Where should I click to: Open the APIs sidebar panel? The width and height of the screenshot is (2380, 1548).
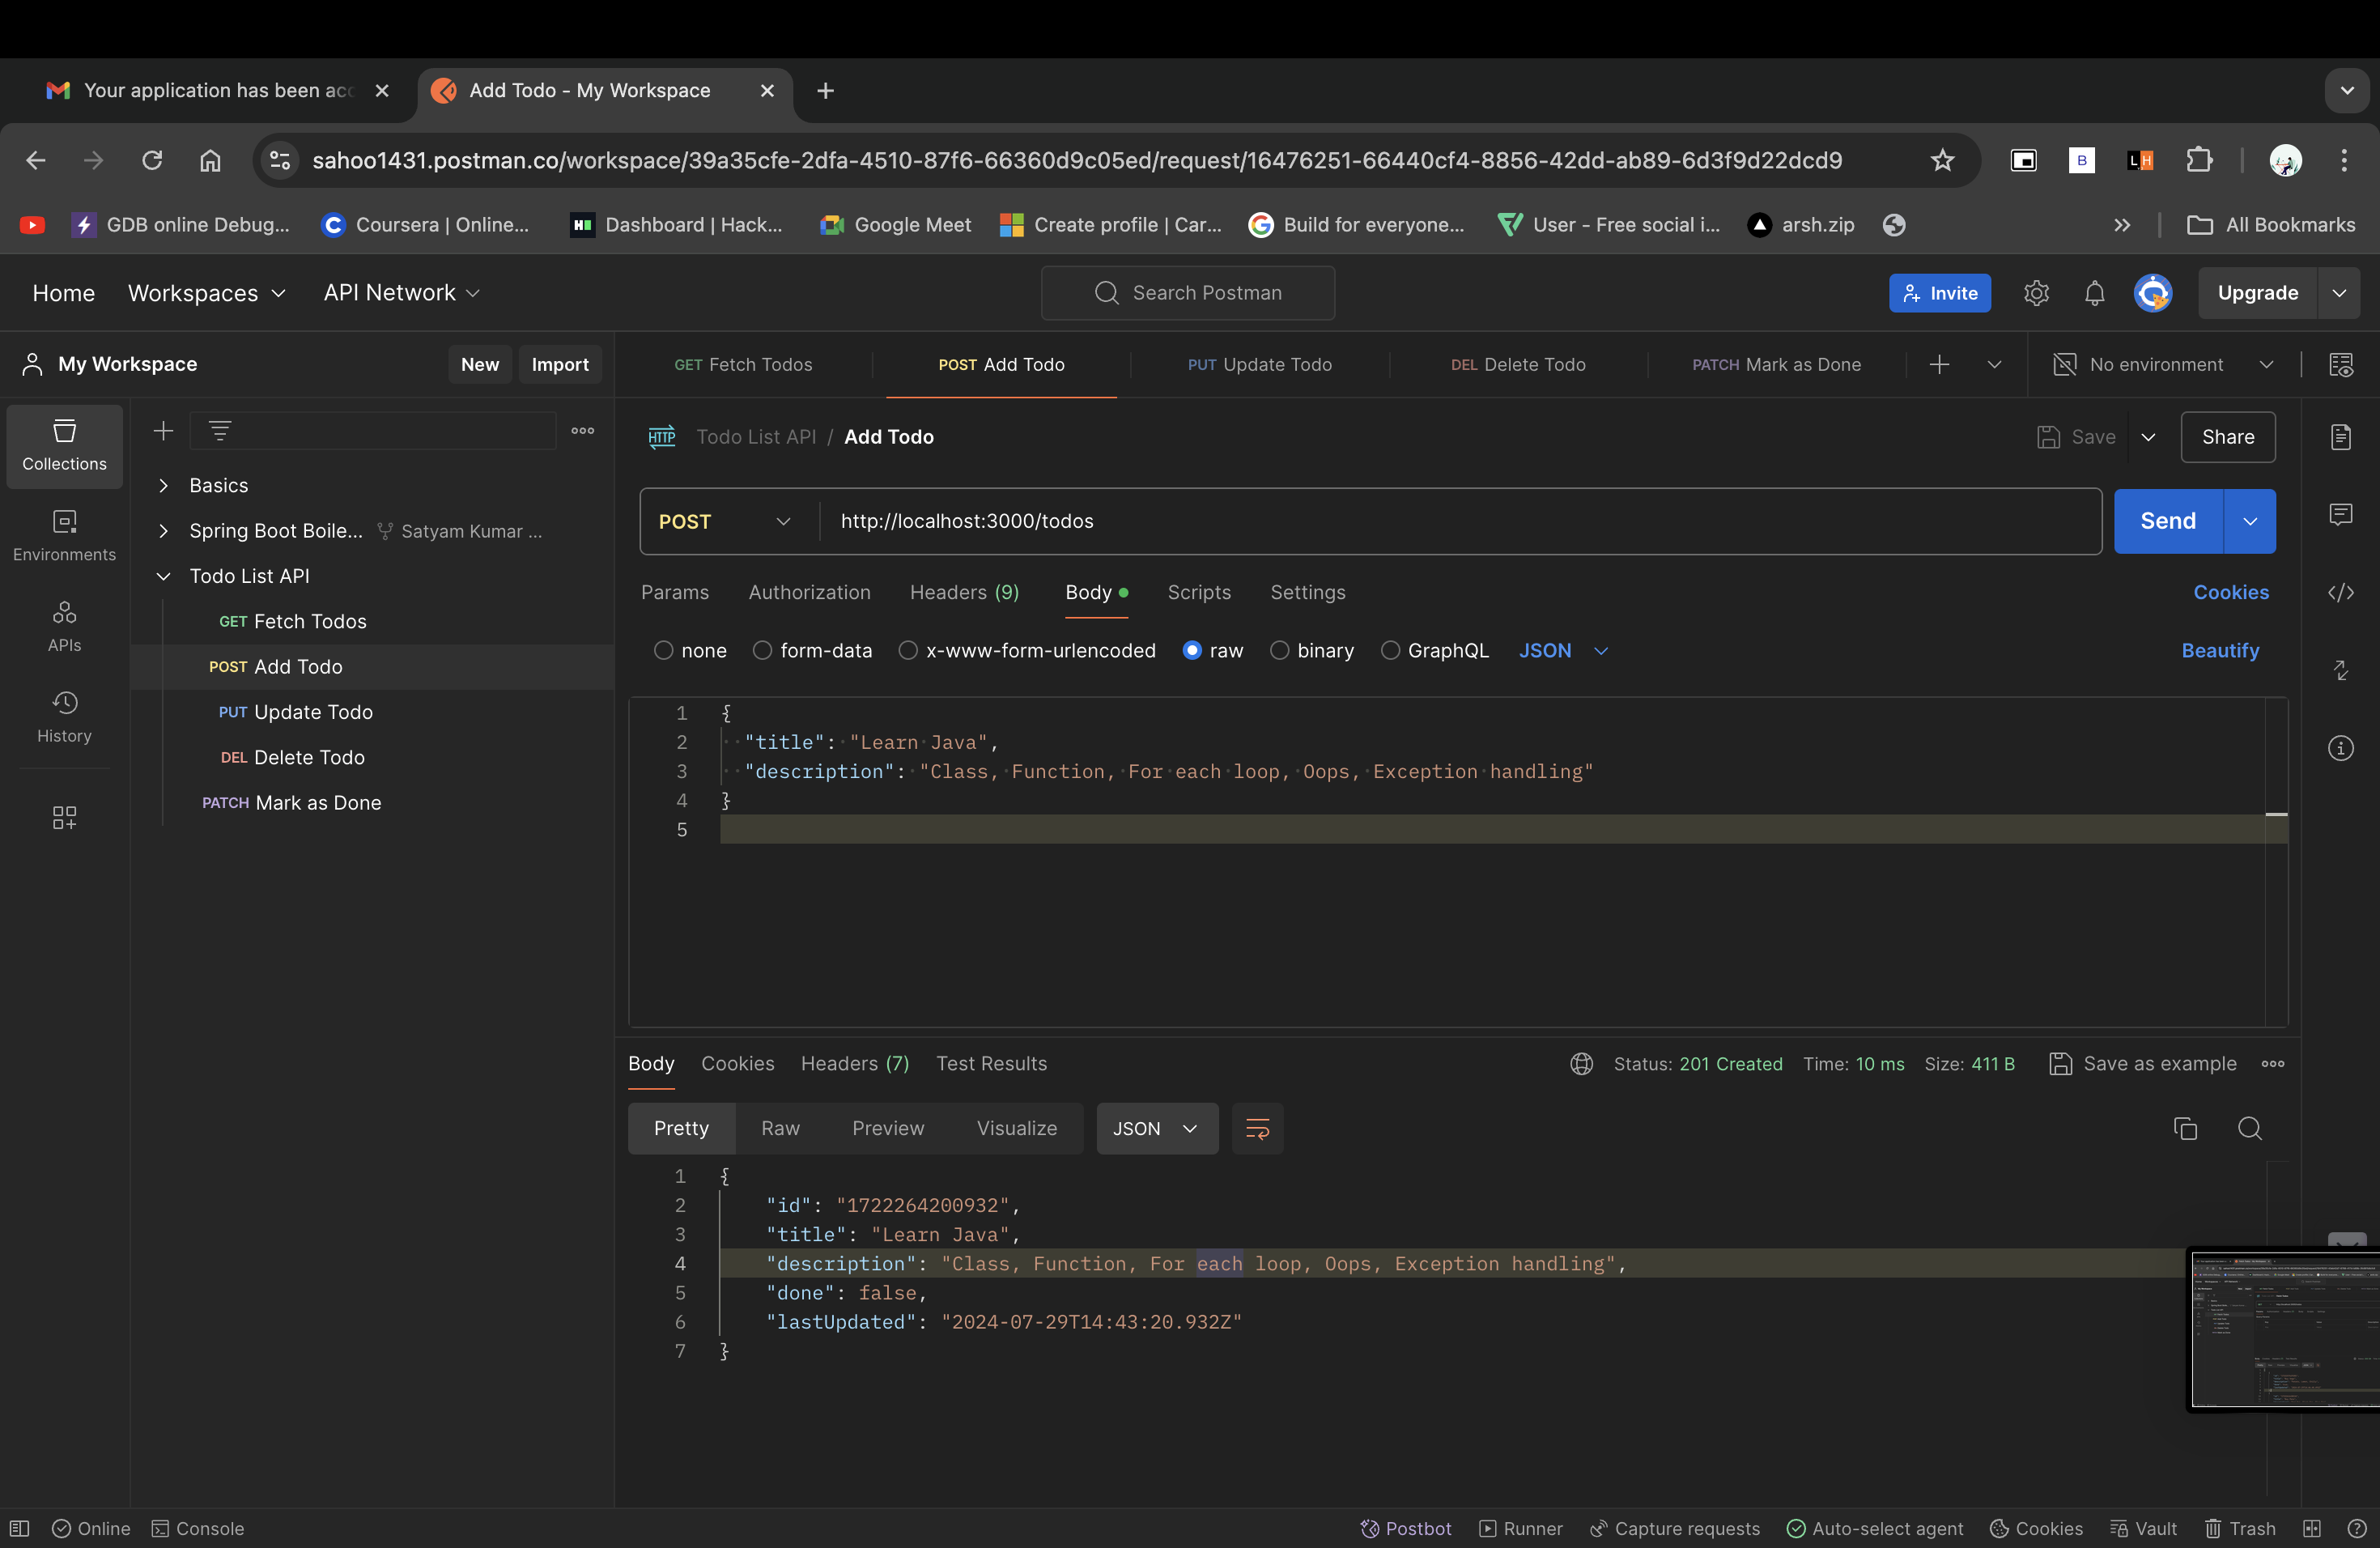[64, 627]
